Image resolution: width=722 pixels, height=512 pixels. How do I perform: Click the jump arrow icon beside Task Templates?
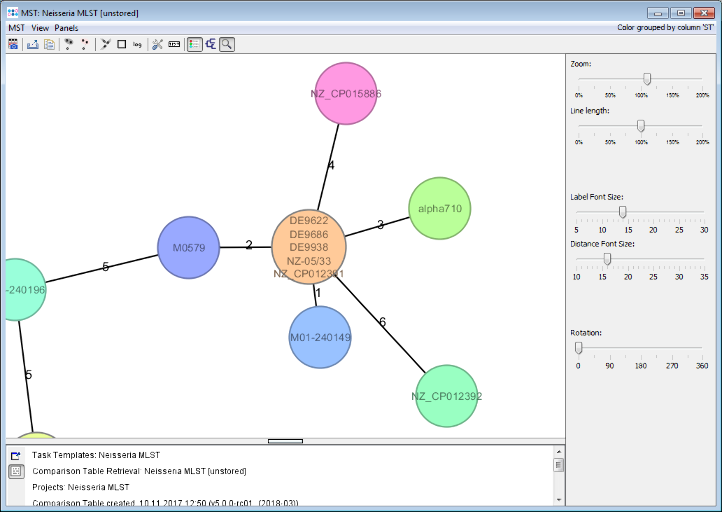coord(16,455)
